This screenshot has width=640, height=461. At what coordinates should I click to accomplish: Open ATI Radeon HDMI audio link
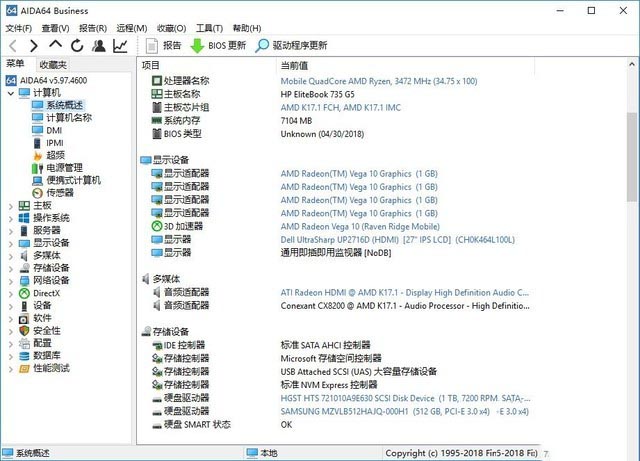pos(404,293)
